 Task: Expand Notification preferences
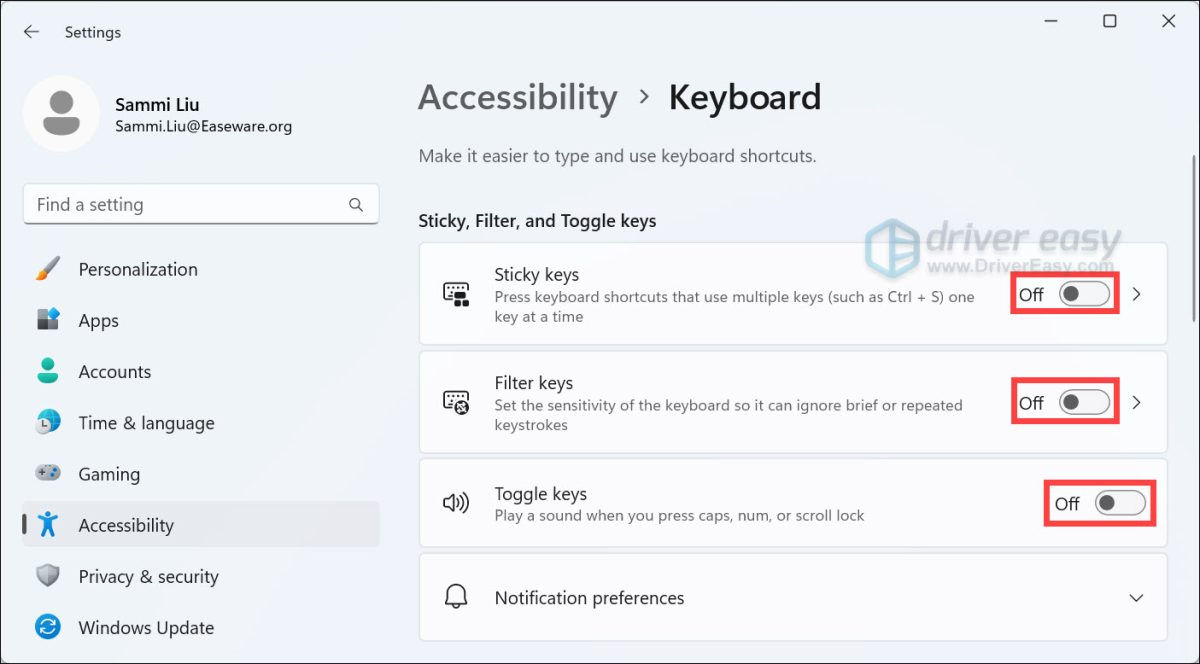[x=1137, y=597]
